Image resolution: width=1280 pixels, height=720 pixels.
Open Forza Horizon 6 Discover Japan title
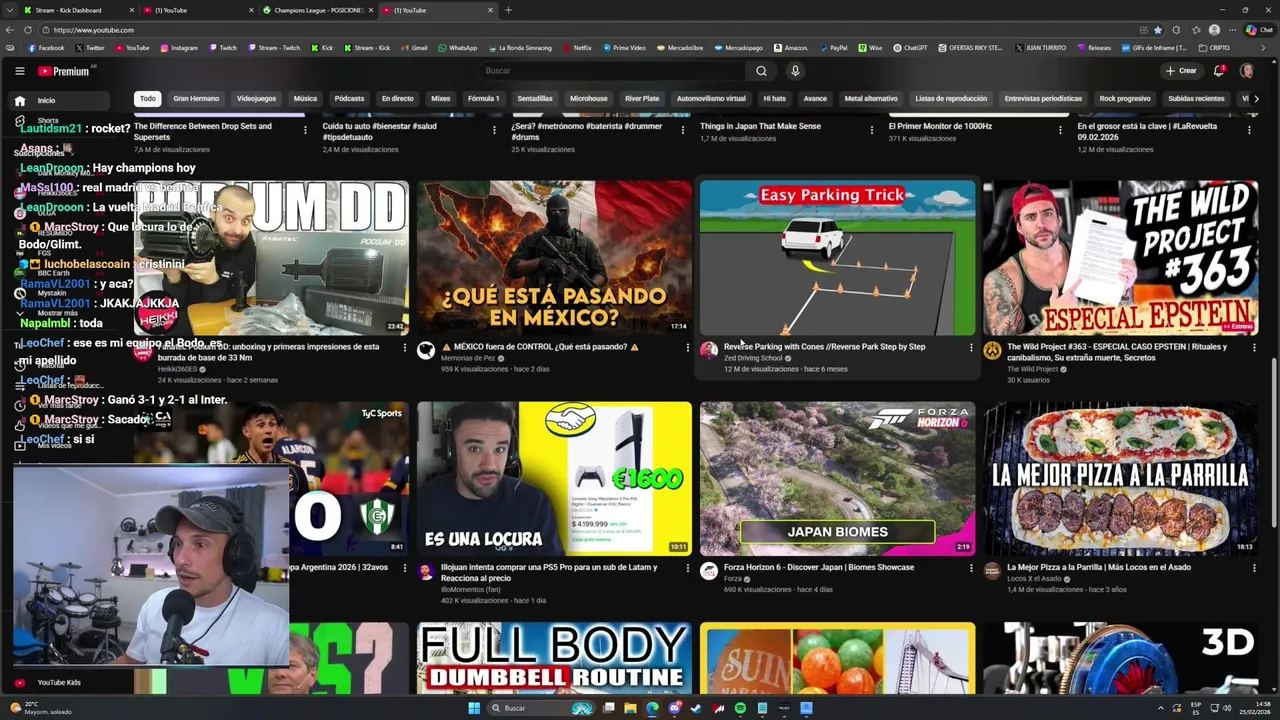pos(819,567)
